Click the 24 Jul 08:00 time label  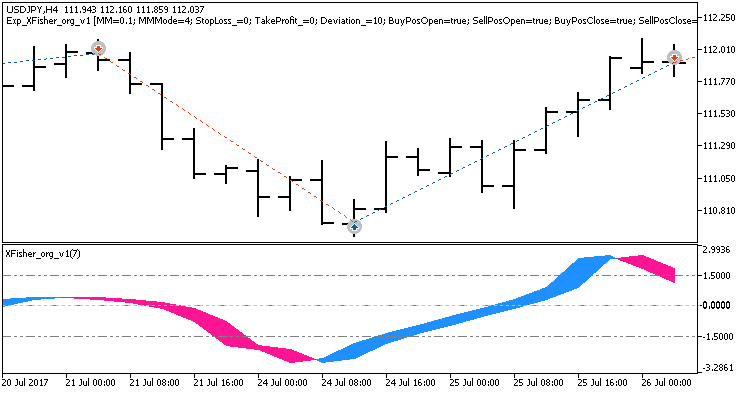tap(347, 383)
